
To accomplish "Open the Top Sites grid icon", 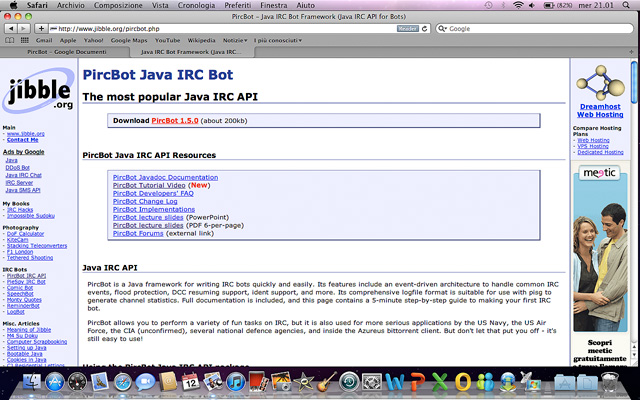I will [x=24, y=40].
